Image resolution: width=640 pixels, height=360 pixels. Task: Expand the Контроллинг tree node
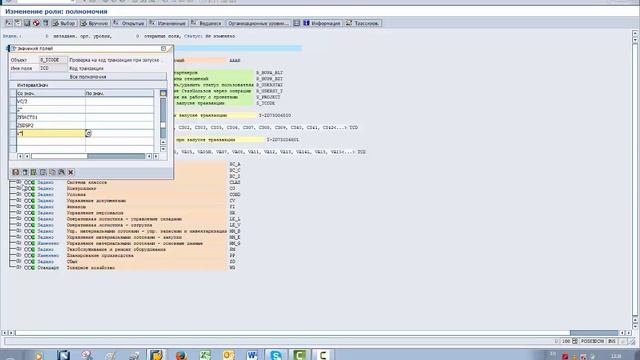tap(18, 189)
